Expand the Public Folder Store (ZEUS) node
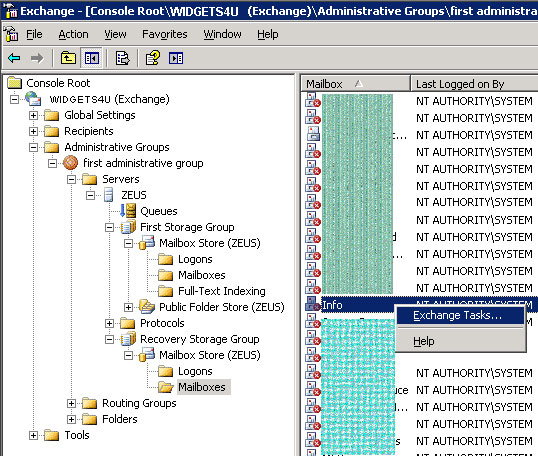The image size is (538, 456). [x=128, y=307]
